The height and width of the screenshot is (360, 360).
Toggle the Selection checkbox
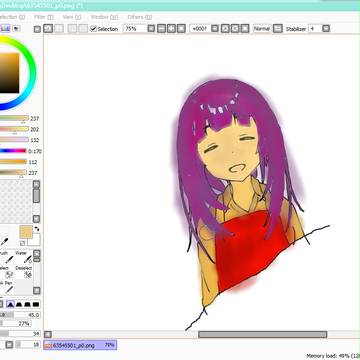coord(94,29)
